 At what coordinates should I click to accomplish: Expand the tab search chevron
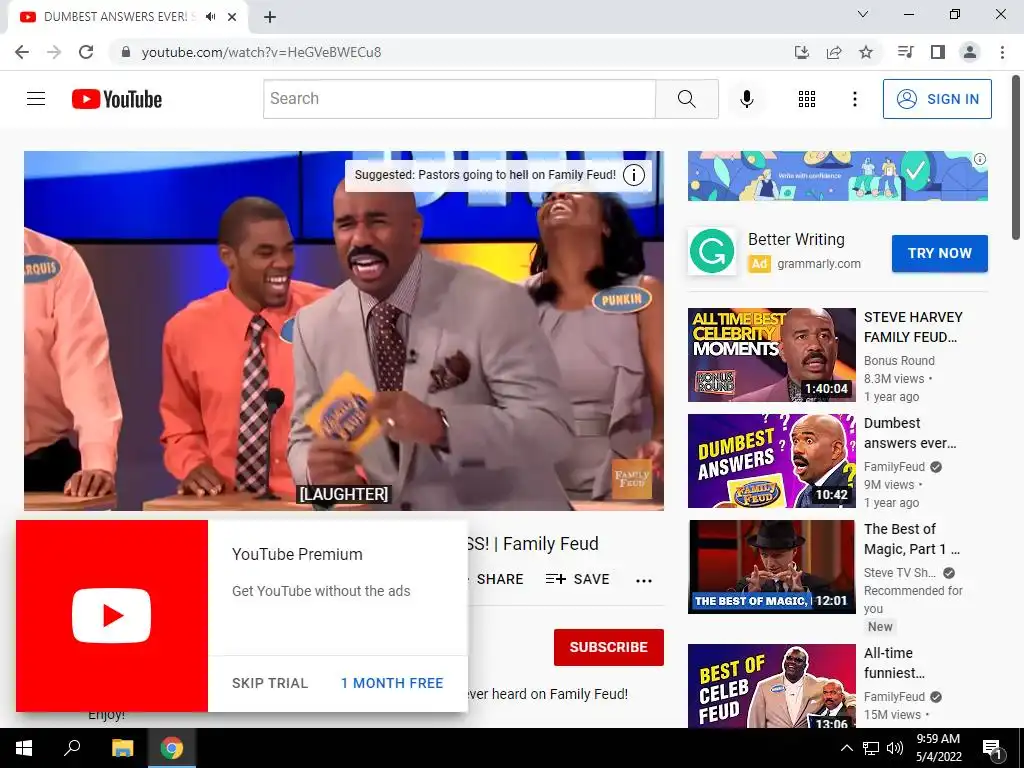coord(863,14)
